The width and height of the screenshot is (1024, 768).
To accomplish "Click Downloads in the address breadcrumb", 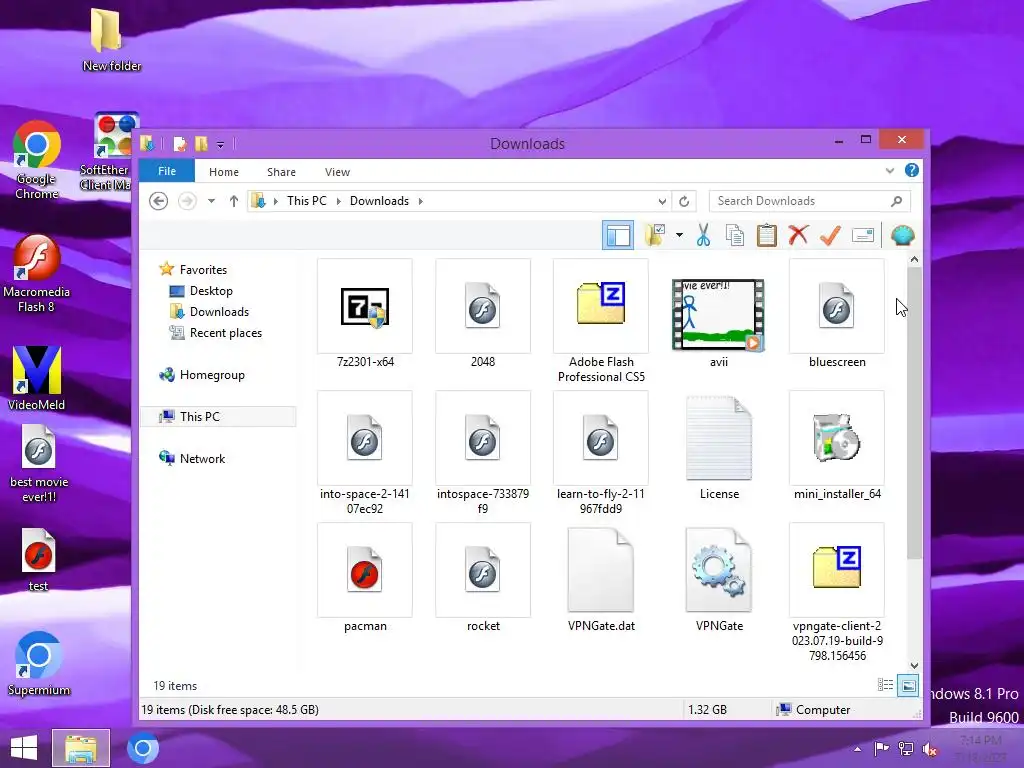I will click(x=379, y=200).
